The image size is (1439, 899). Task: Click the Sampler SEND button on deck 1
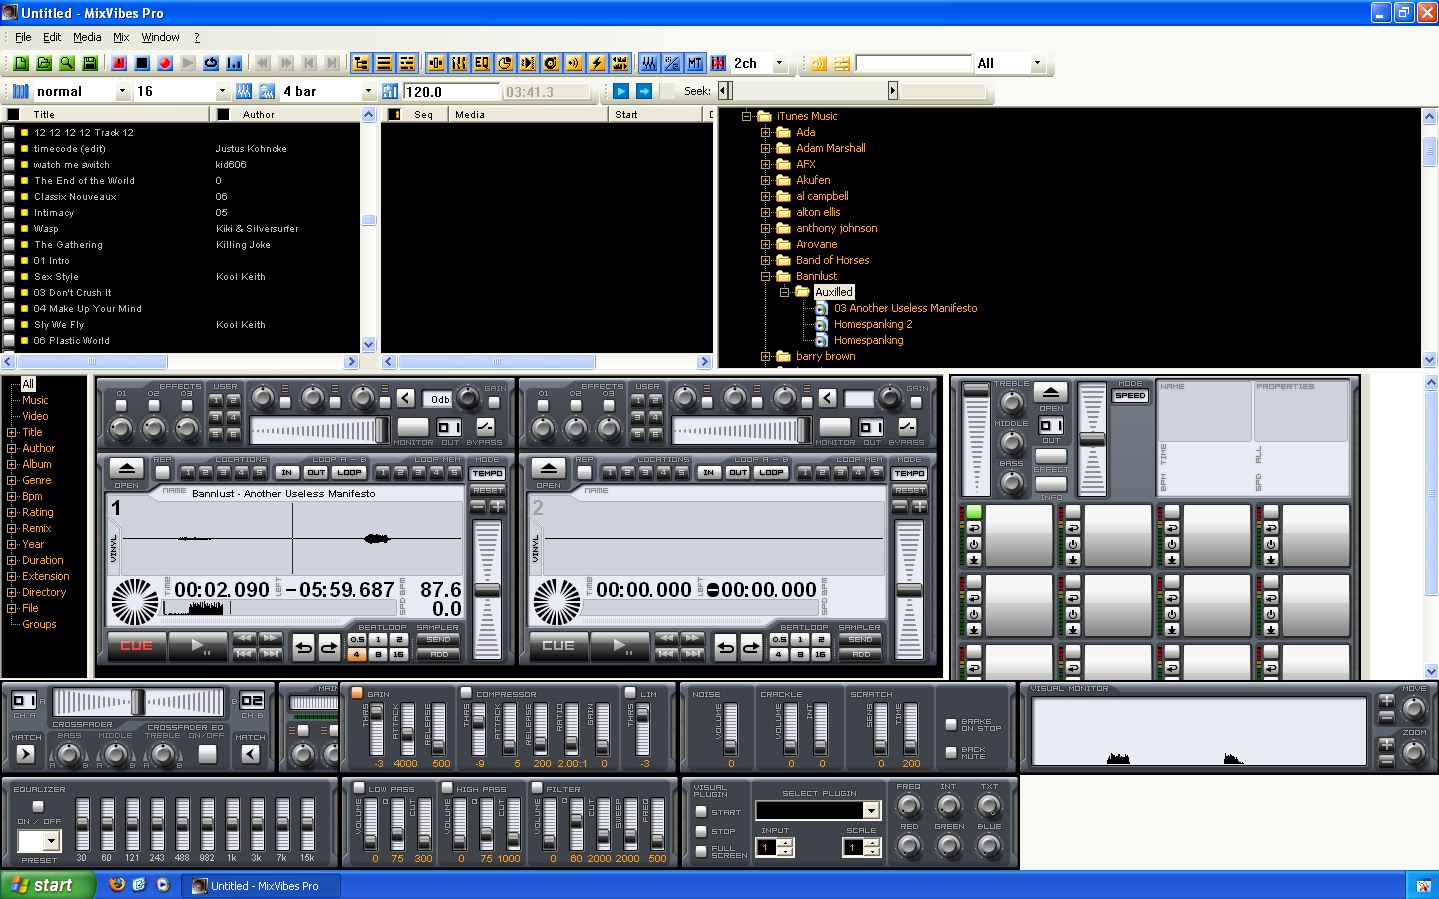pyautogui.click(x=439, y=639)
